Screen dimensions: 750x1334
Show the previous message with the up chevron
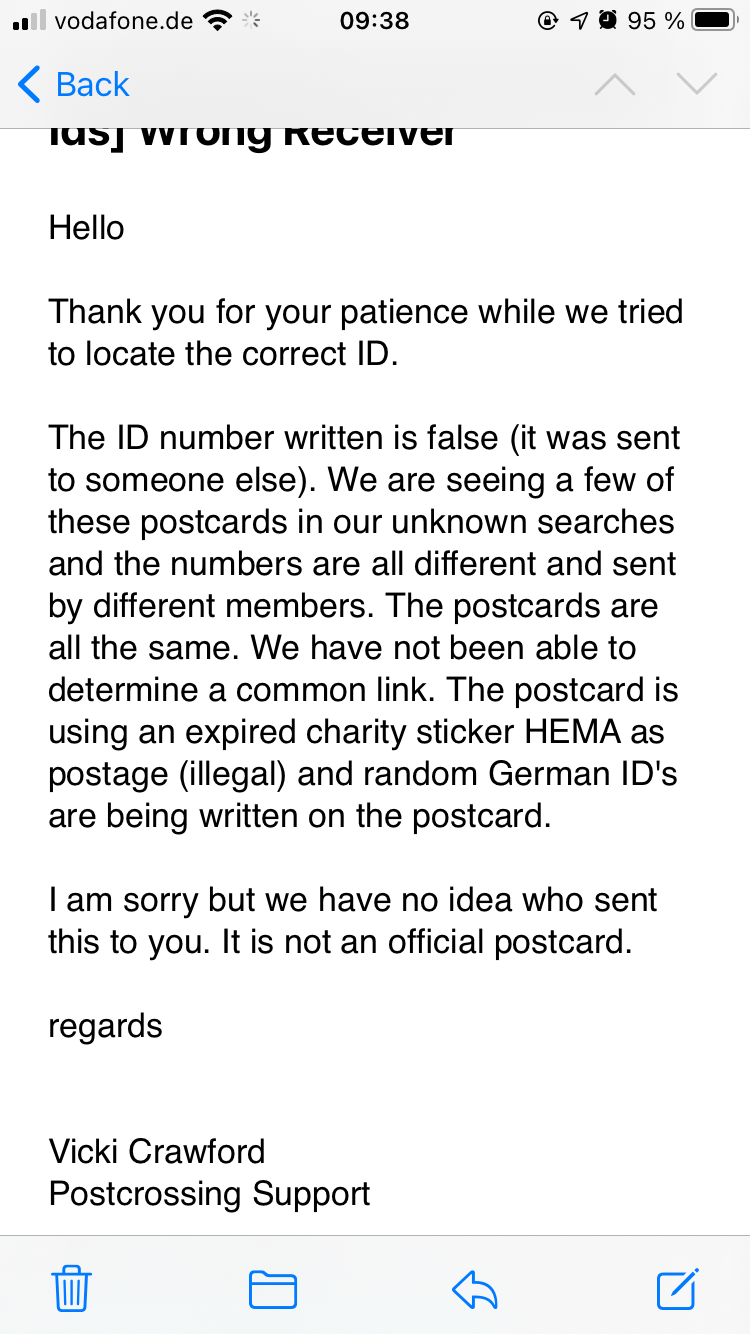615,85
